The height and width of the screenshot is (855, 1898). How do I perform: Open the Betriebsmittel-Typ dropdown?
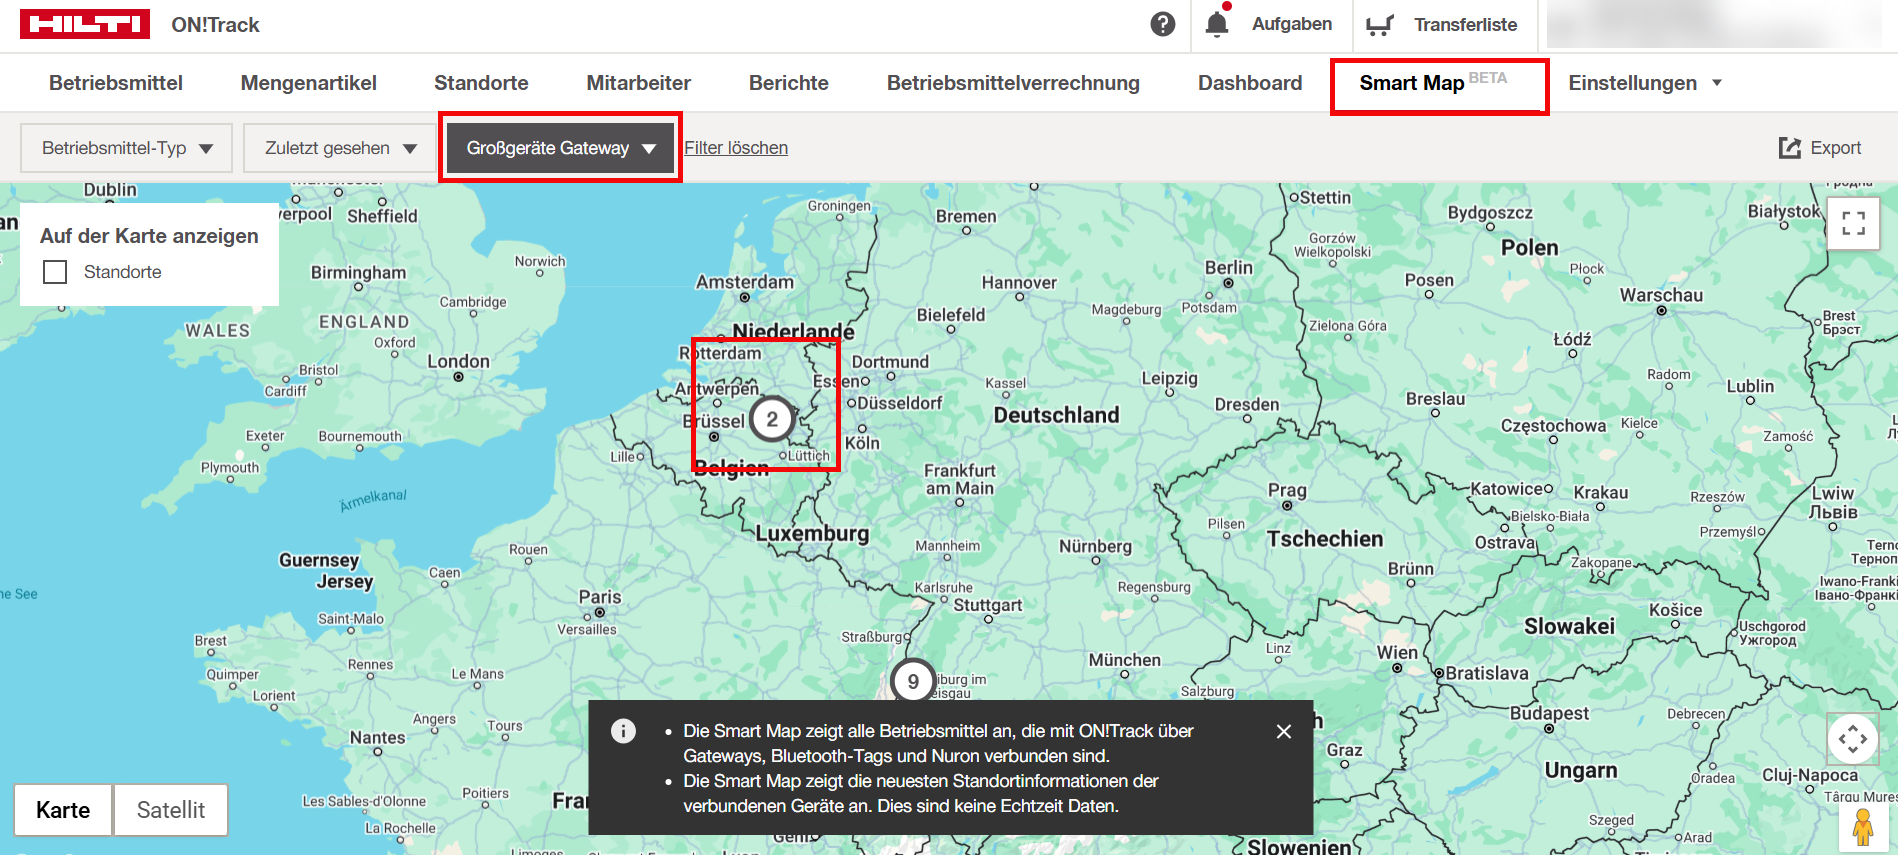click(127, 148)
